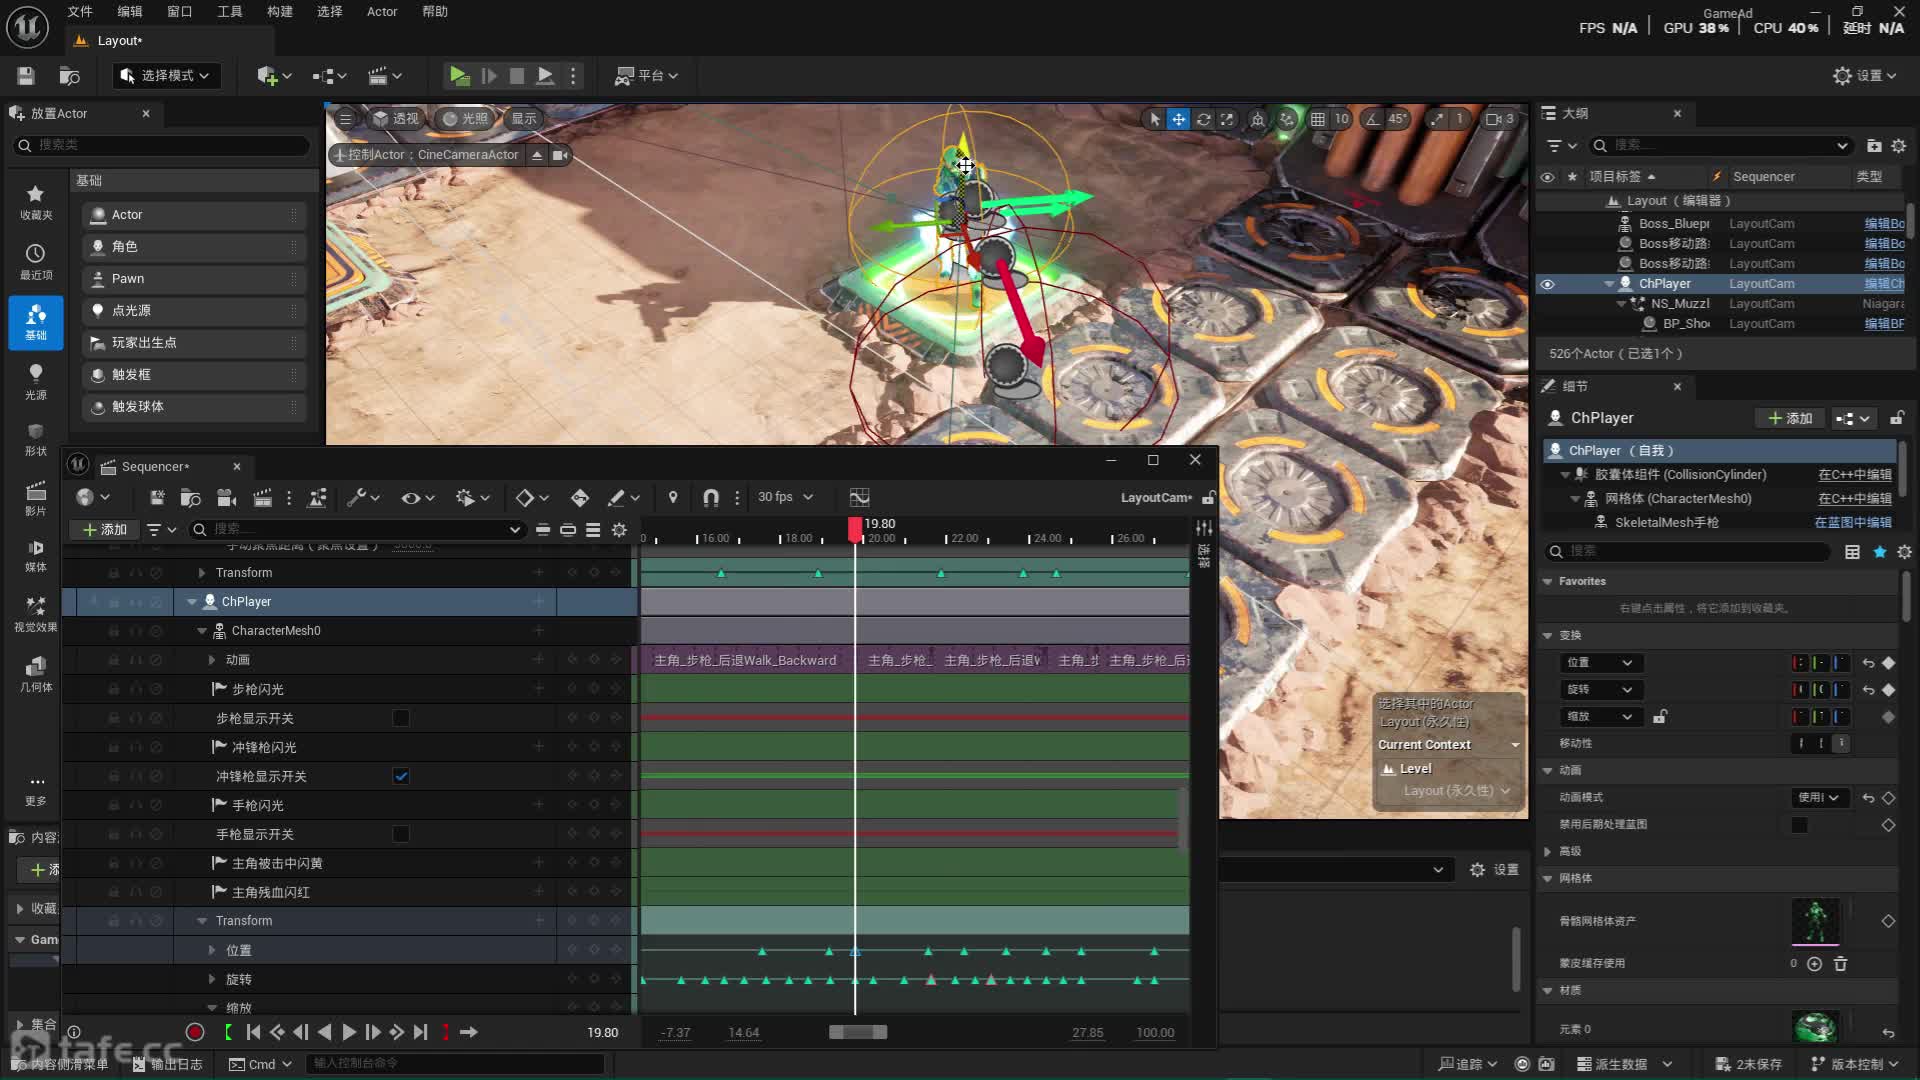Click the 在蓝图中编辑 link for SkeletalMesh
Screen dimensions: 1920x1080
(1852, 522)
